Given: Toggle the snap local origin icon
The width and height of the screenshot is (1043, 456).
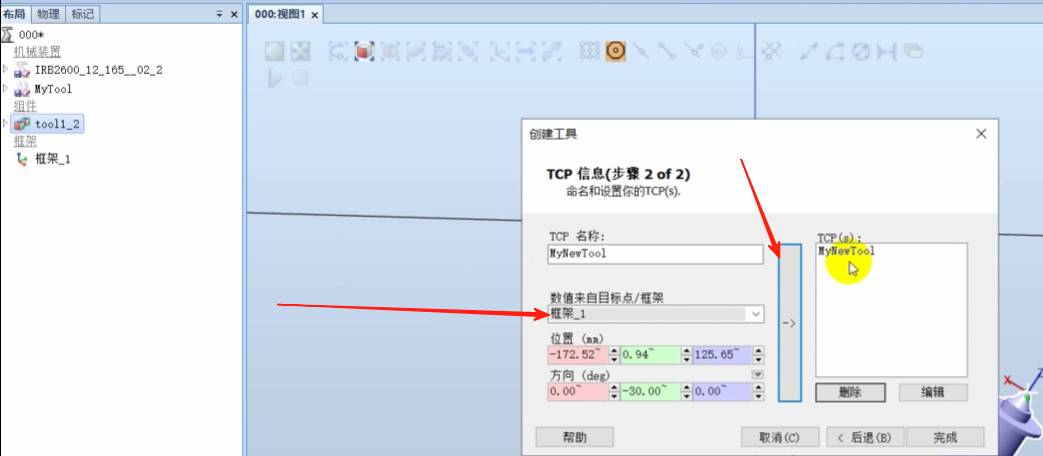Looking at the screenshot, I should [744, 51].
